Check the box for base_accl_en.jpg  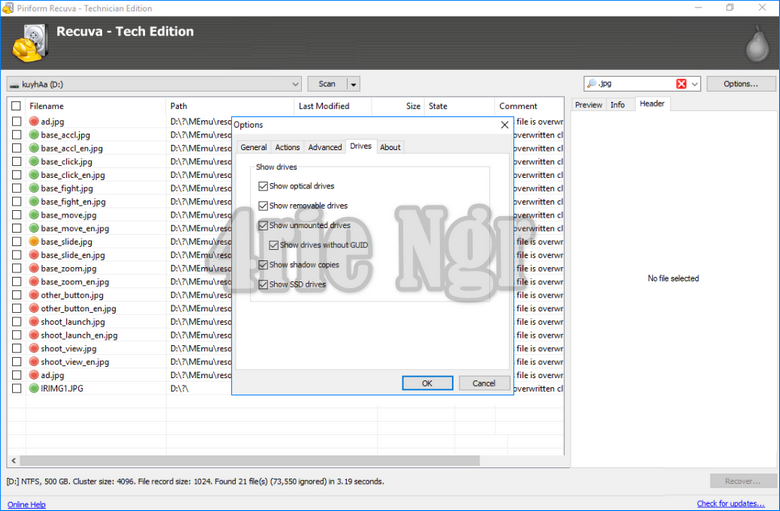[x=16, y=148]
